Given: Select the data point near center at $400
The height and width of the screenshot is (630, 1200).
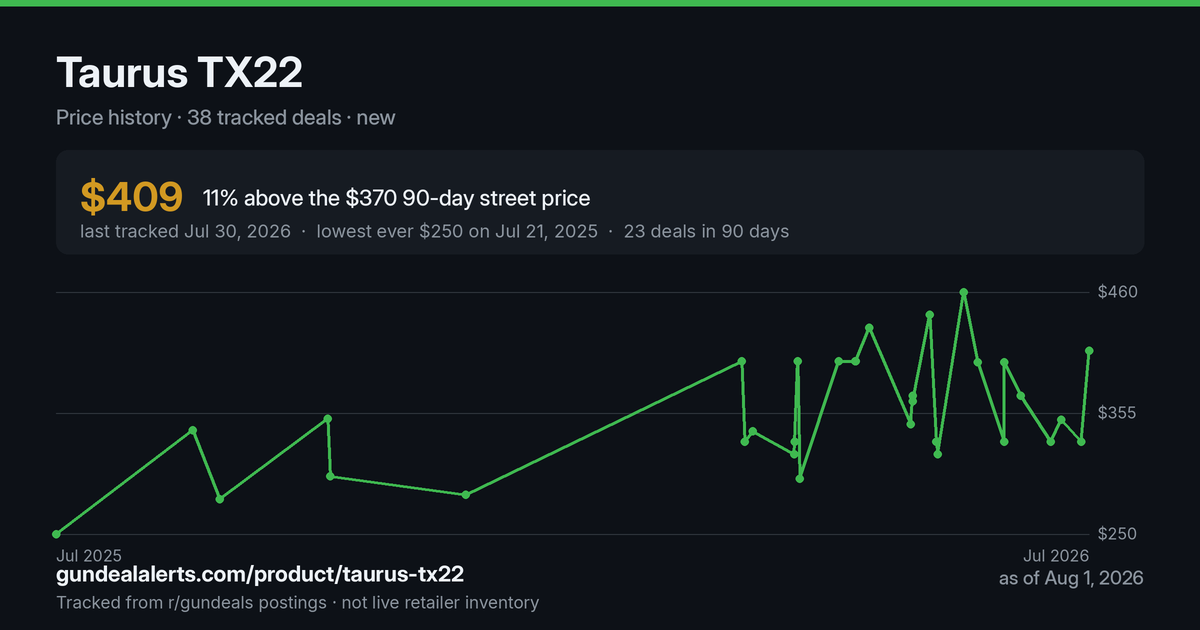Looking at the screenshot, I should coord(741,361).
